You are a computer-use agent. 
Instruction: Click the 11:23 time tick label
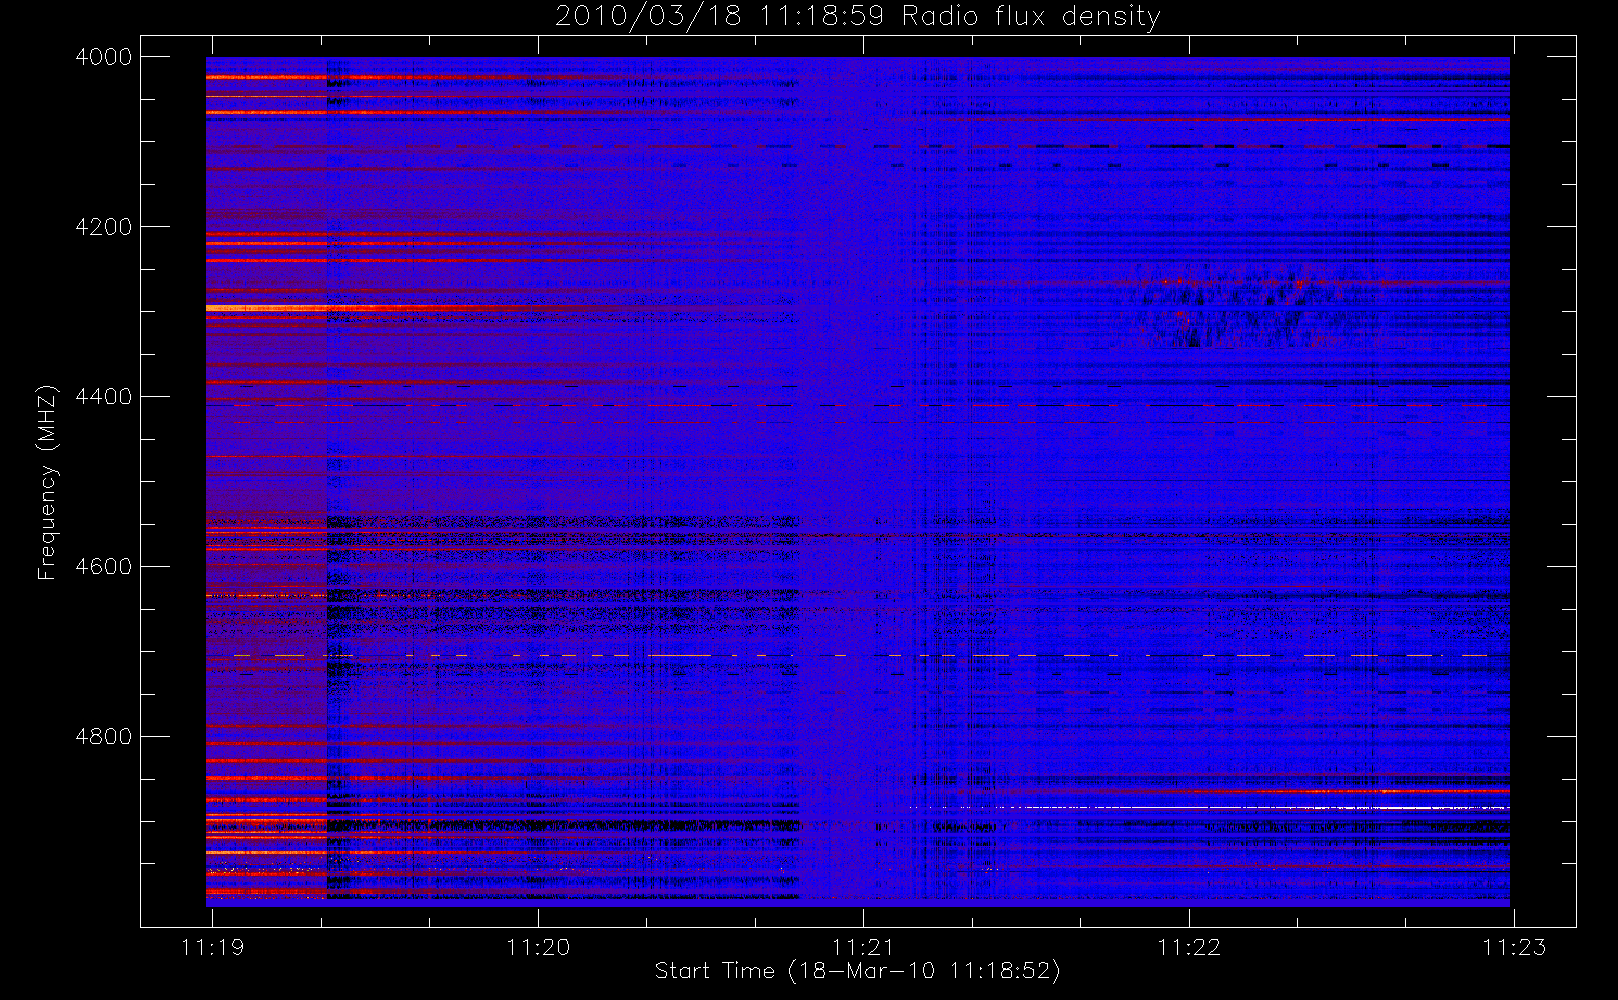click(x=1514, y=946)
